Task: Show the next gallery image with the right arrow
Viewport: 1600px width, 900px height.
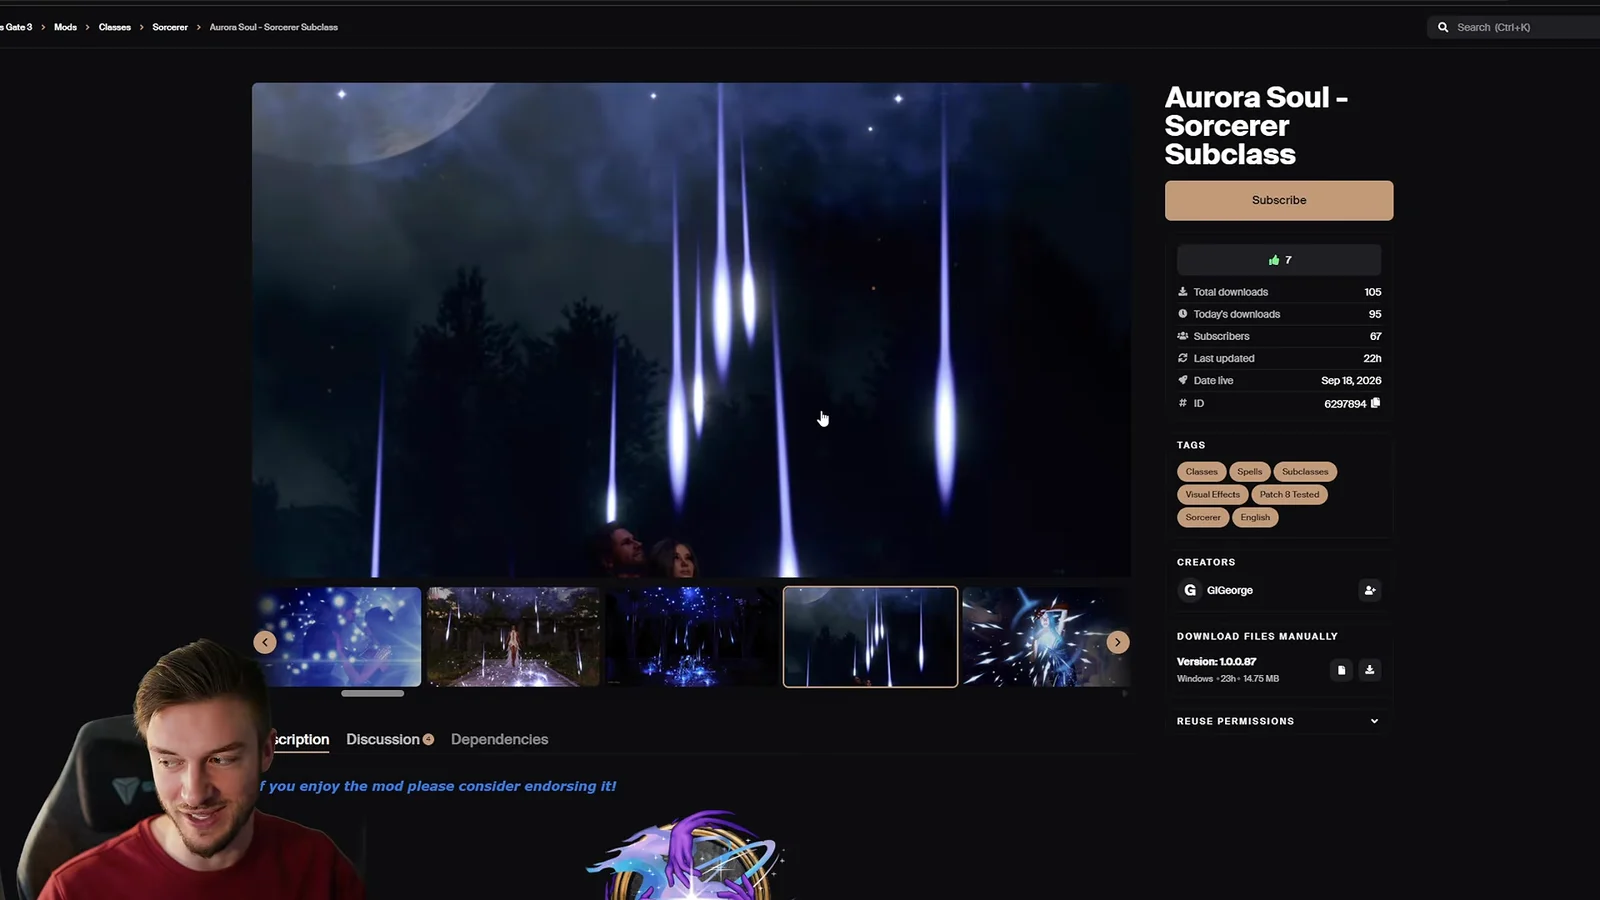Action: [1118, 642]
